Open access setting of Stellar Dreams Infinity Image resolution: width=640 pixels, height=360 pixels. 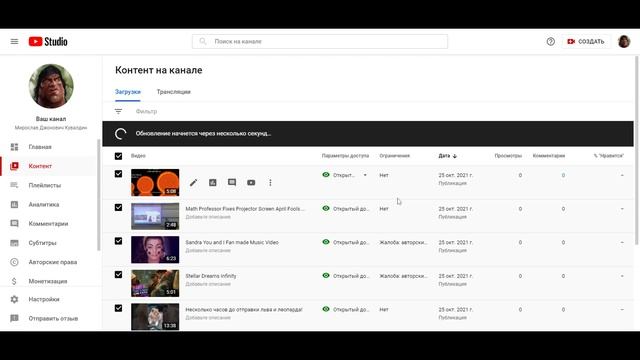tap(351, 276)
